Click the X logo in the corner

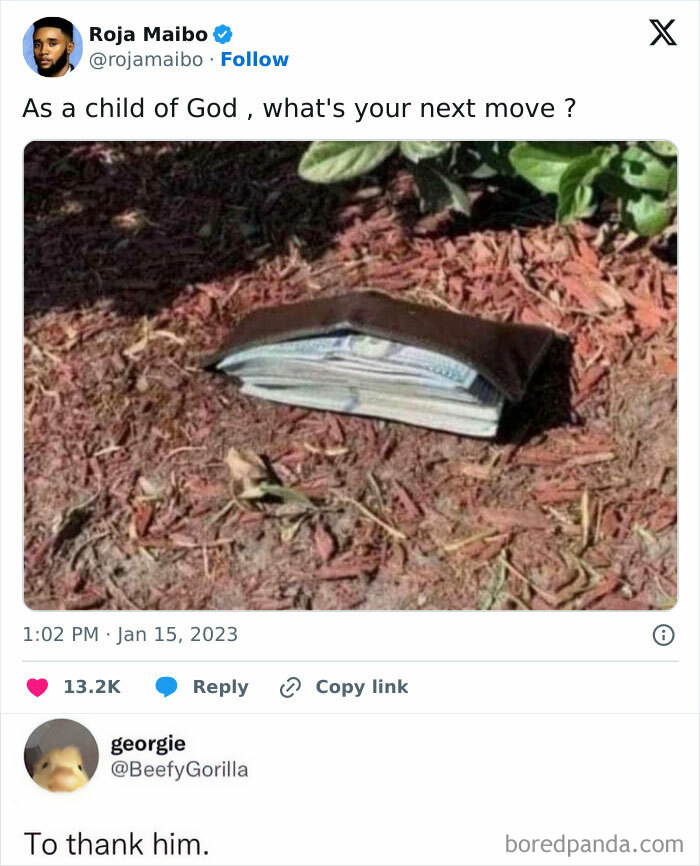tap(662, 33)
